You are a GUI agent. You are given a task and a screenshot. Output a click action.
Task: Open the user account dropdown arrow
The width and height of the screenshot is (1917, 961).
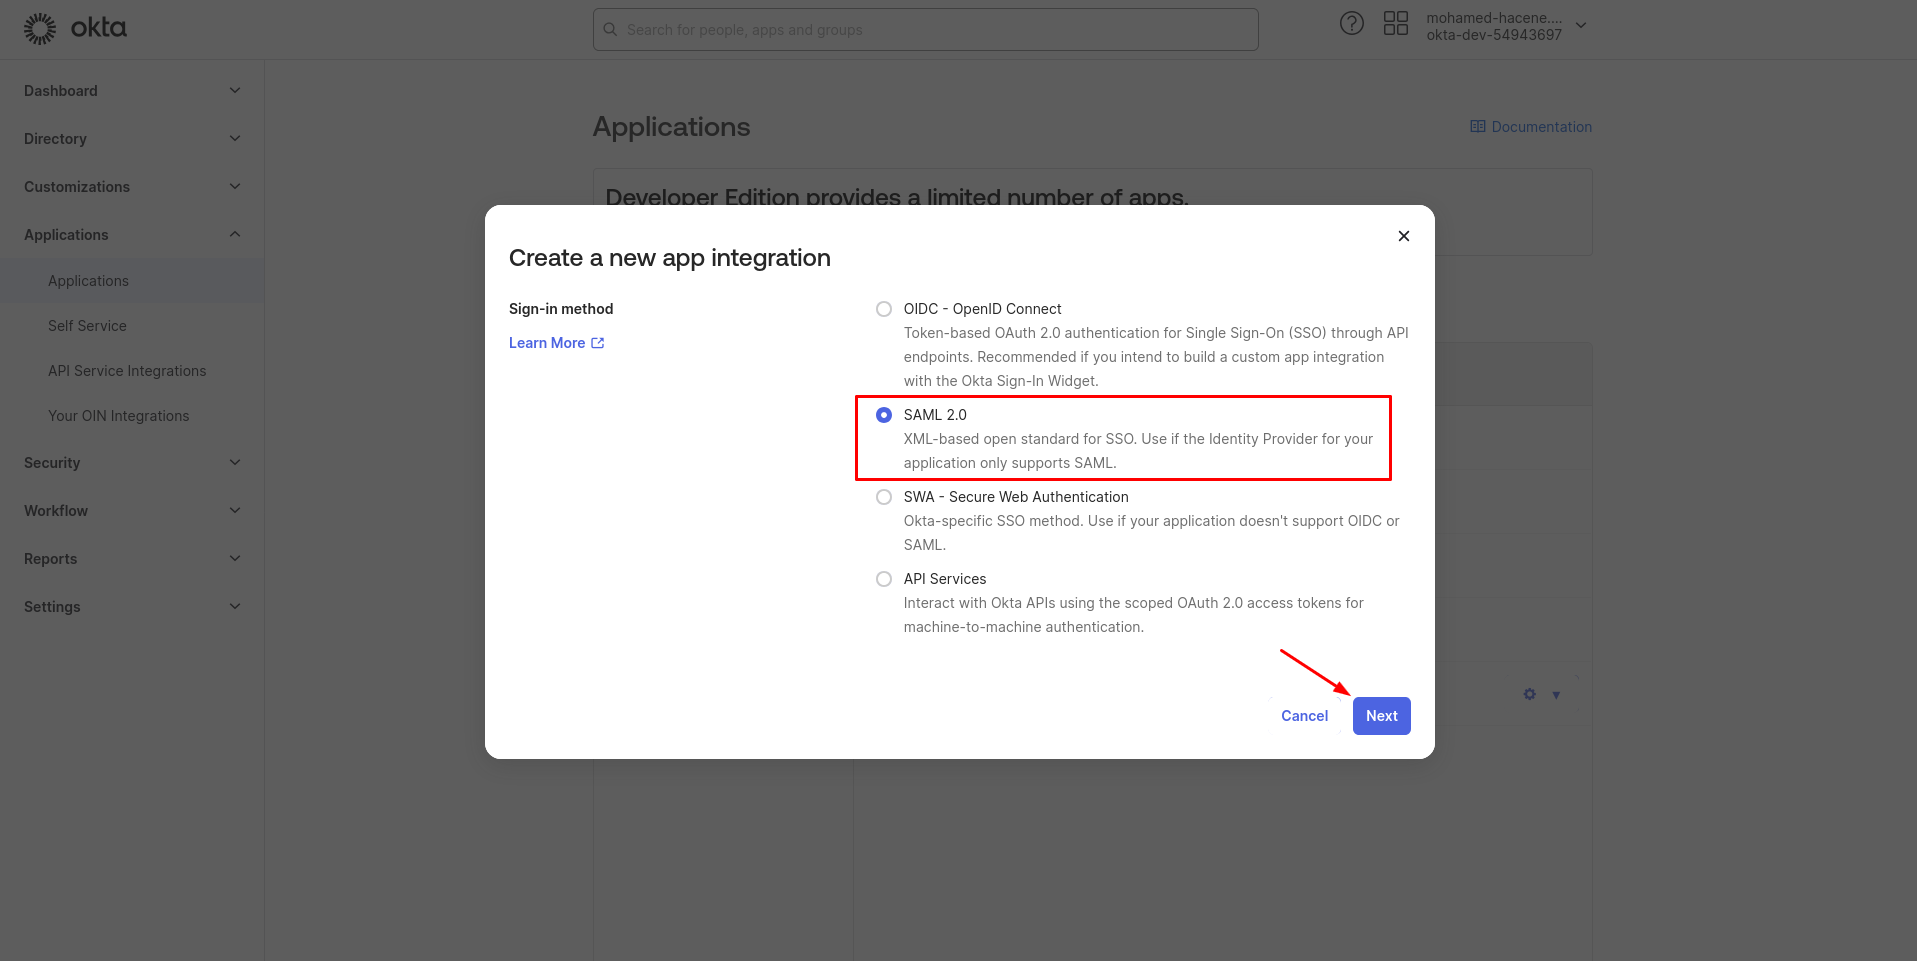pyautogui.click(x=1581, y=26)
